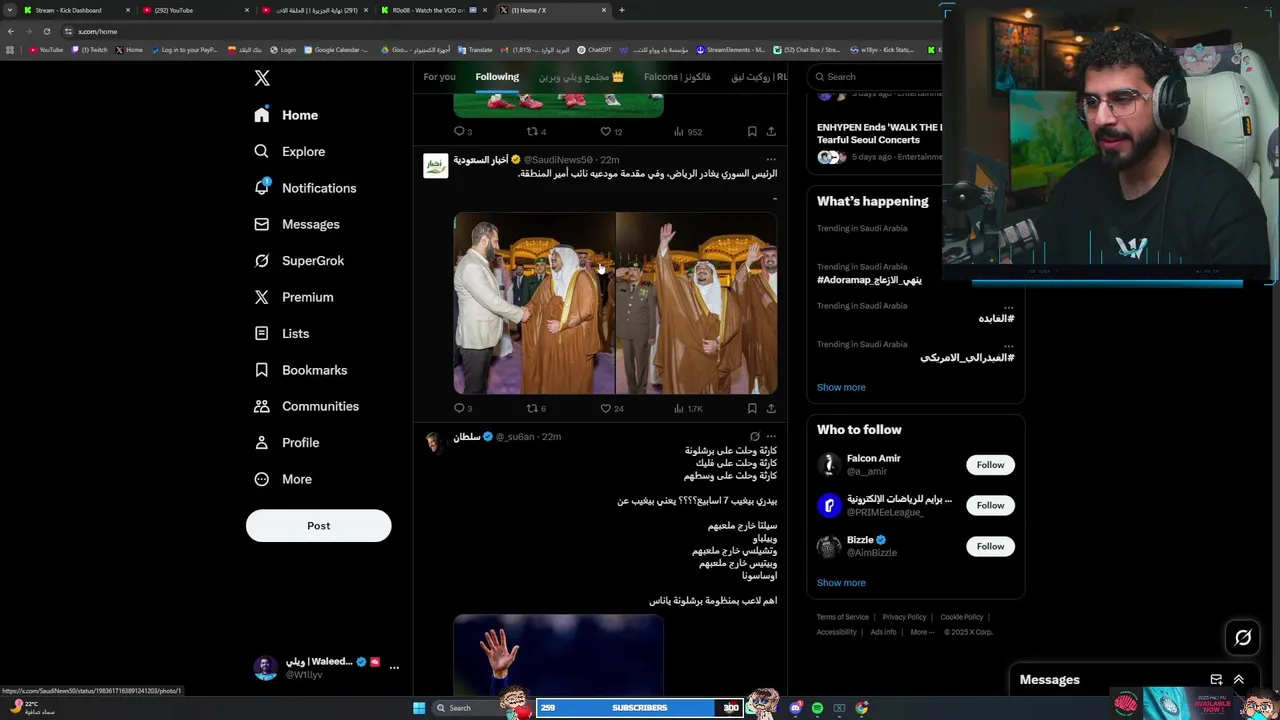The image size is (1280, 720).
Task: Follow Falcon Amir
Action: coord(990,465)
